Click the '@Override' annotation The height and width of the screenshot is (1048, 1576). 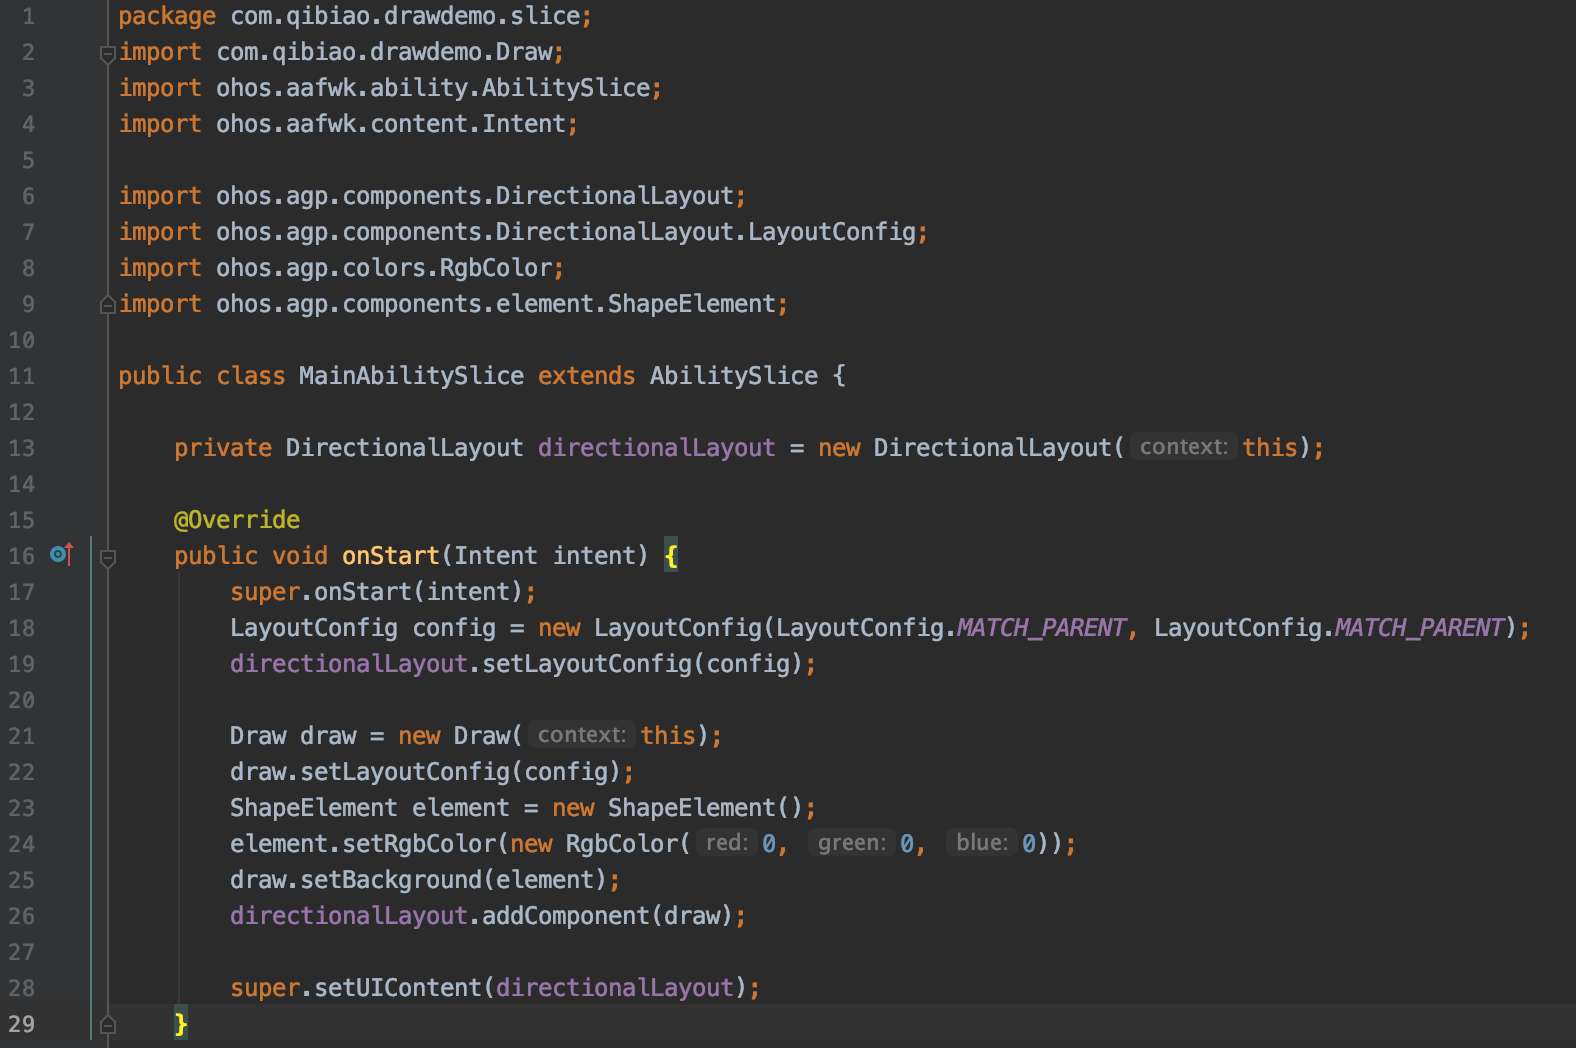(x=237, y=520)
